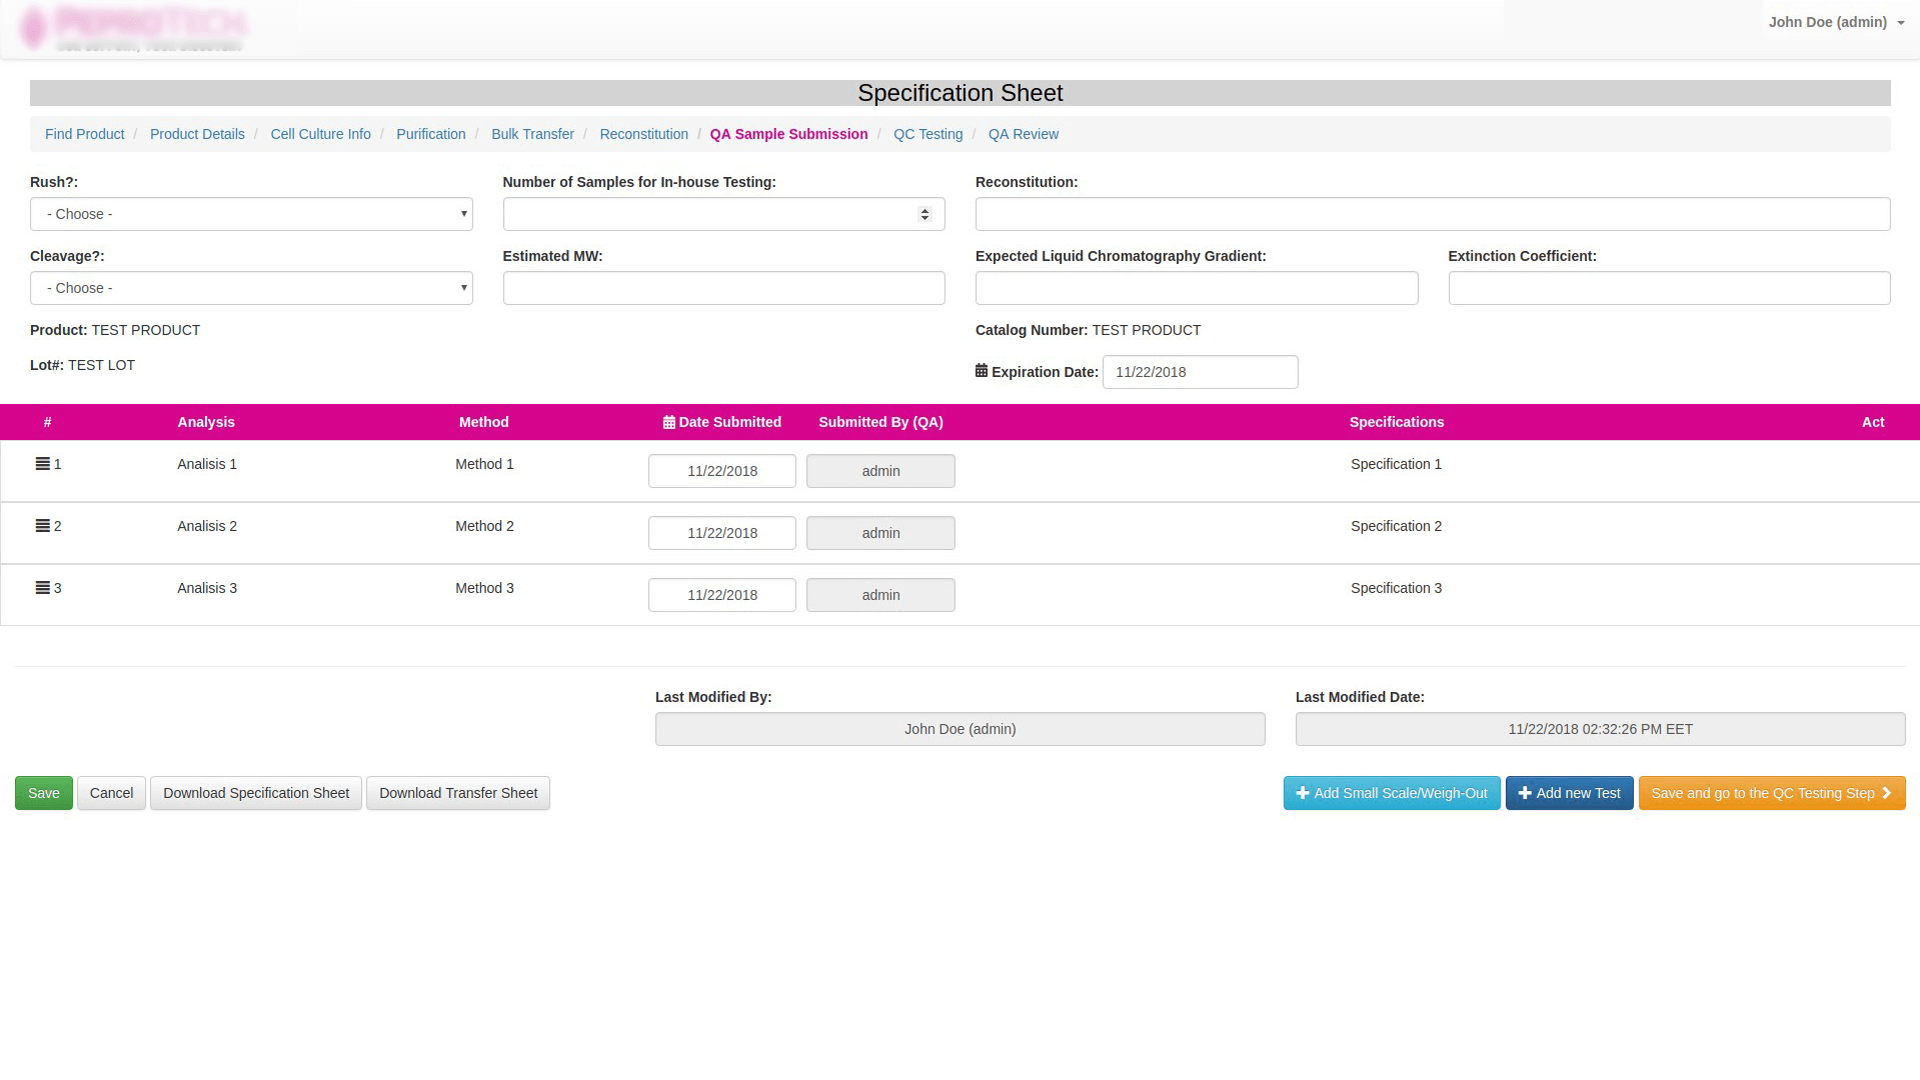Click Add Small Scale/Weigh-Out button

coord(1391,793)
